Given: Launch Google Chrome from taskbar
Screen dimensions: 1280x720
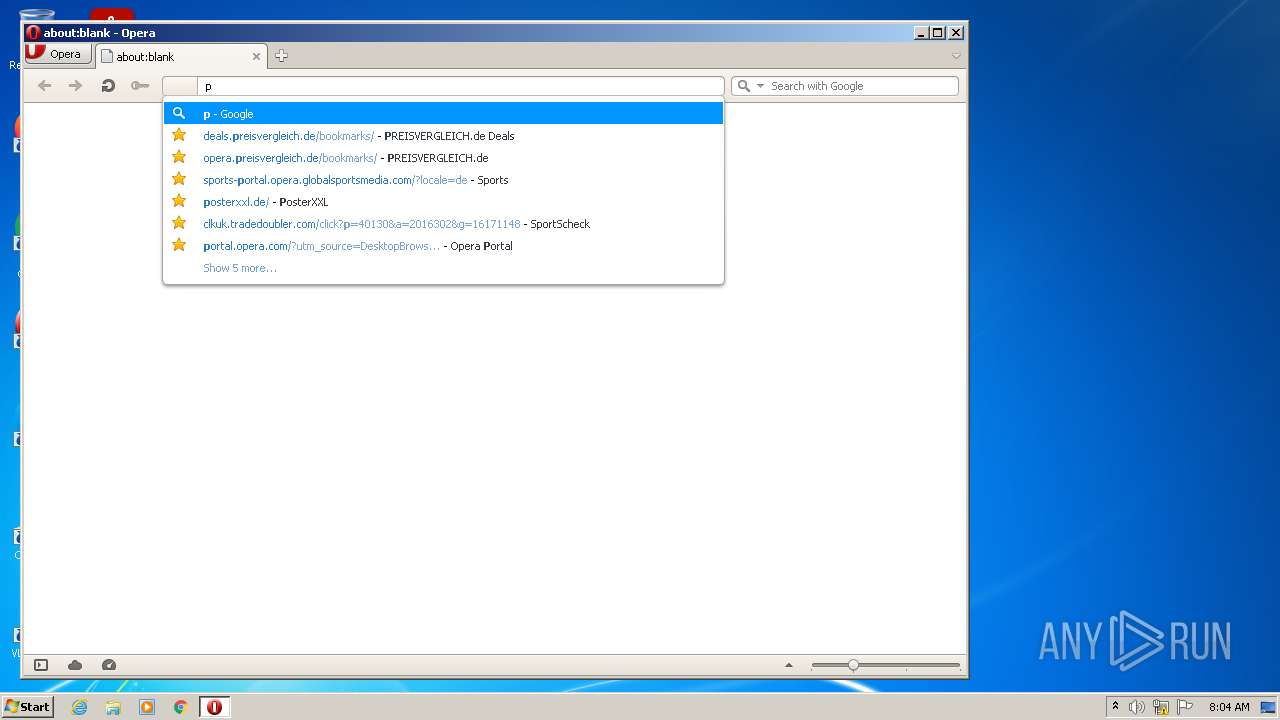Looking at the screenshot, I should (181, 707).
